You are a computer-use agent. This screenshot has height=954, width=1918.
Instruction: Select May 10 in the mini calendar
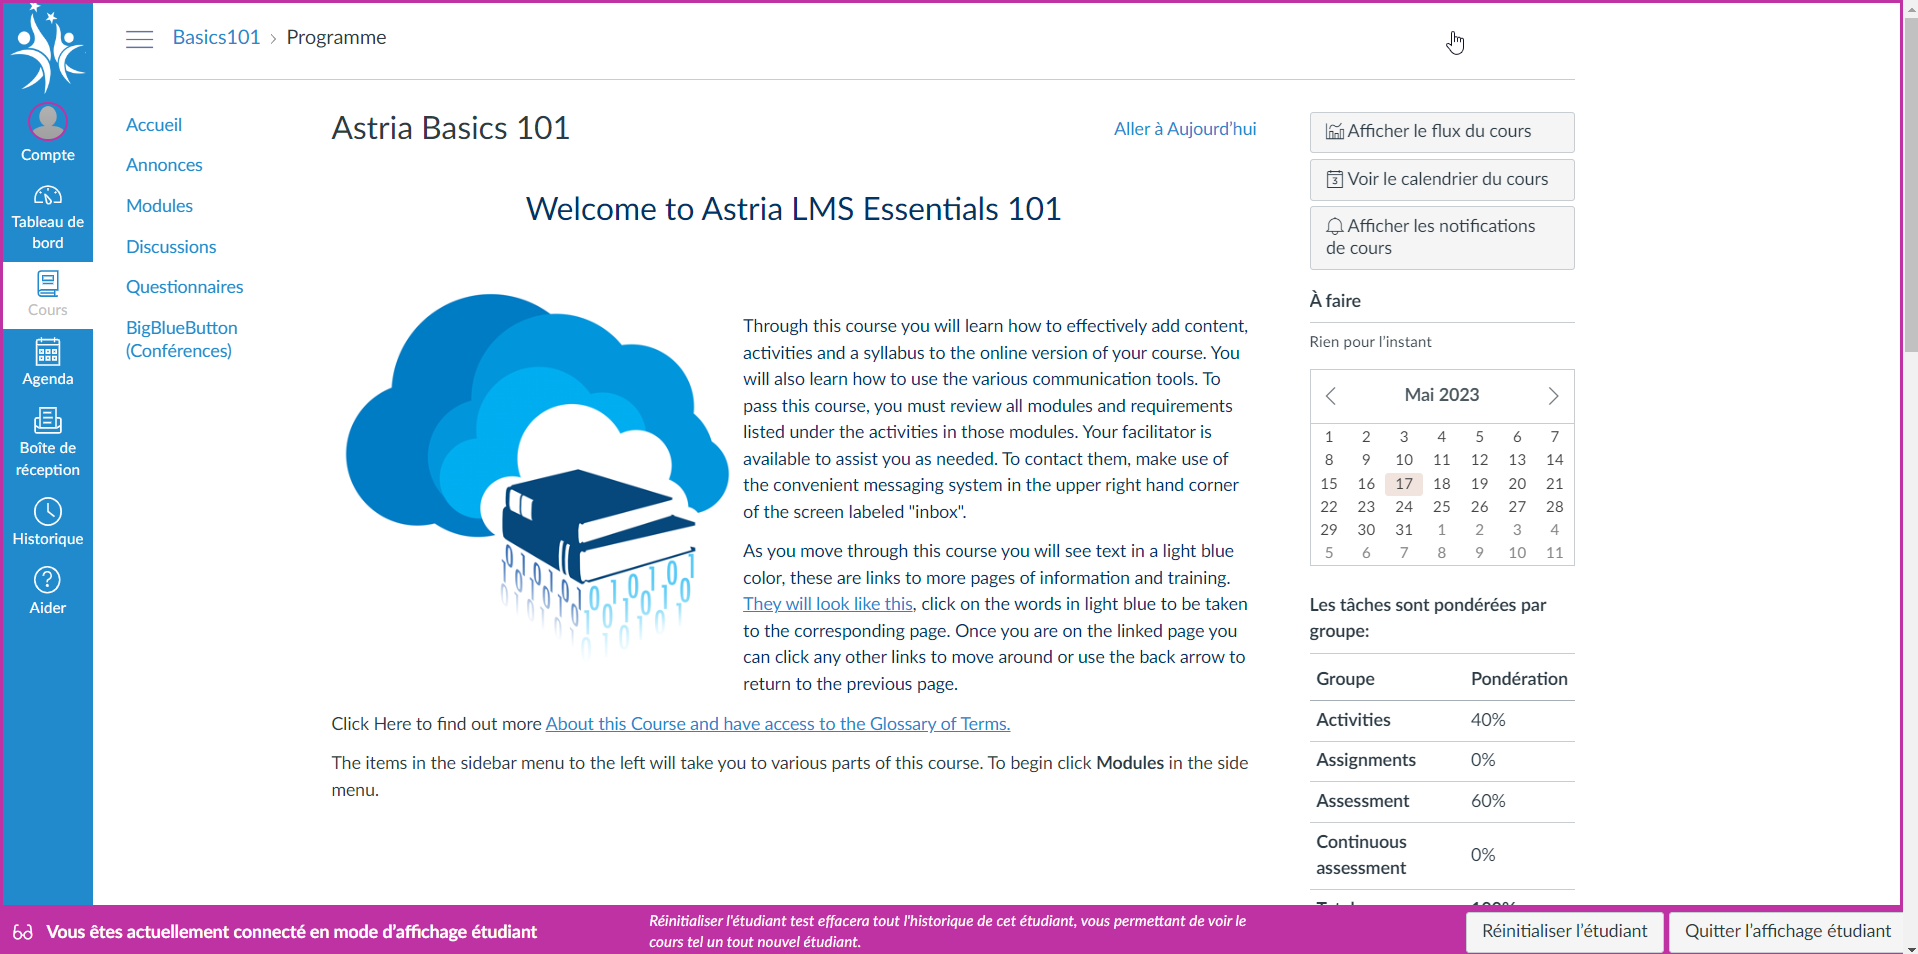pyautogui.click(x=1404, y=460)
